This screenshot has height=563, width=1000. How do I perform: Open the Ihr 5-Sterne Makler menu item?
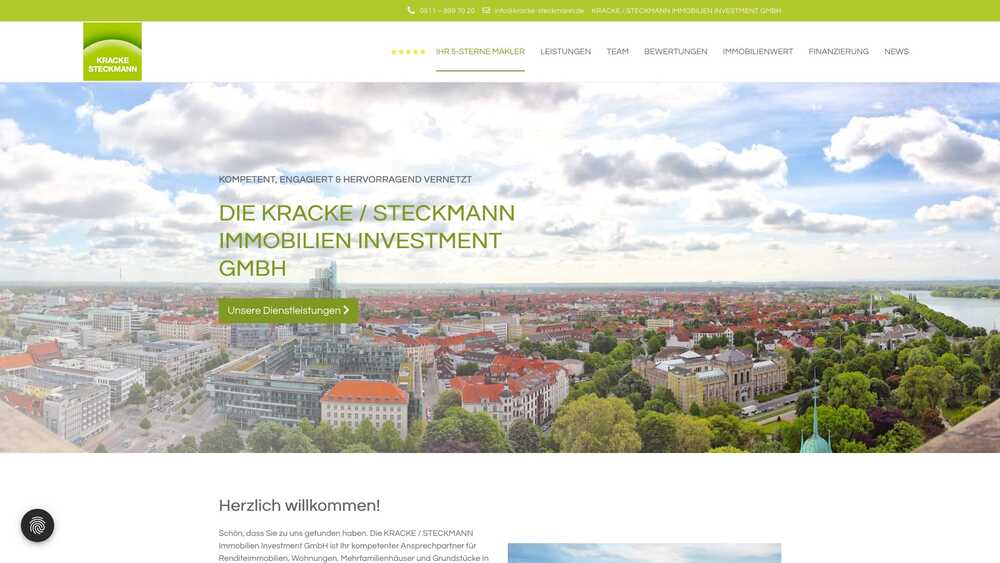[x=480, y=52]
